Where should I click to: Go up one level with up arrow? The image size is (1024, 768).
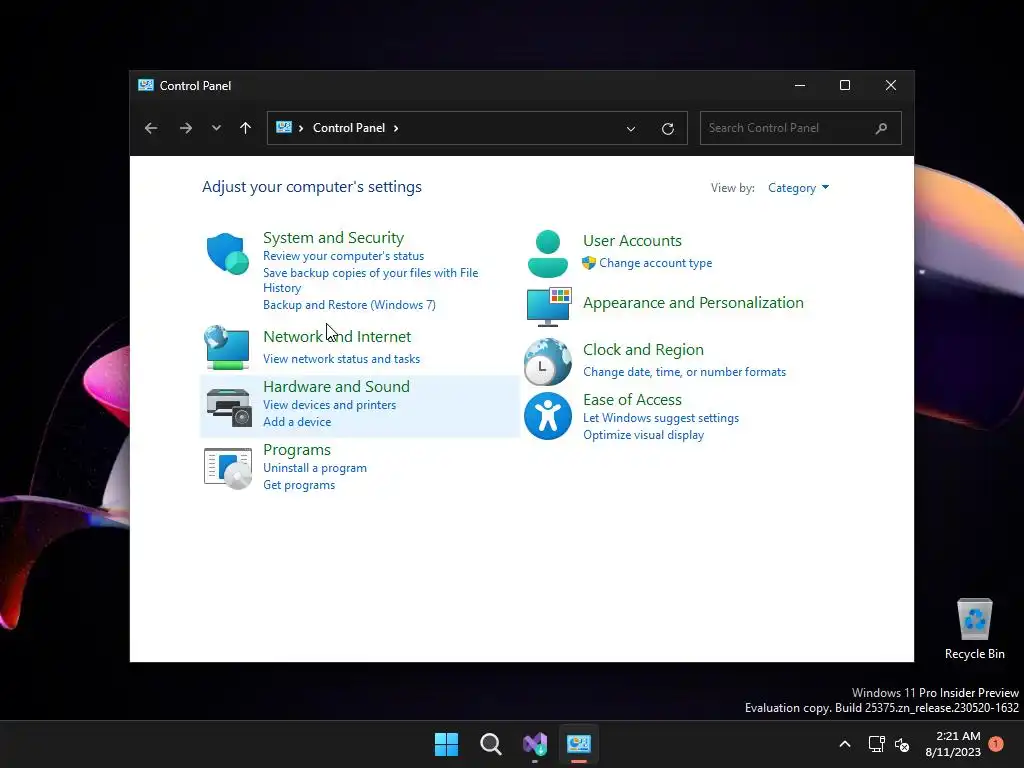coord(246,128)
